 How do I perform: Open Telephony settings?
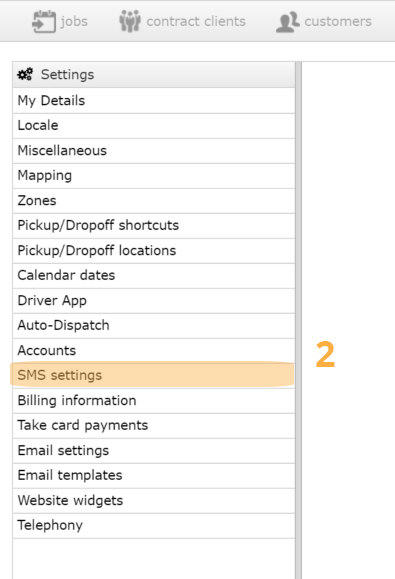(154, 525)
